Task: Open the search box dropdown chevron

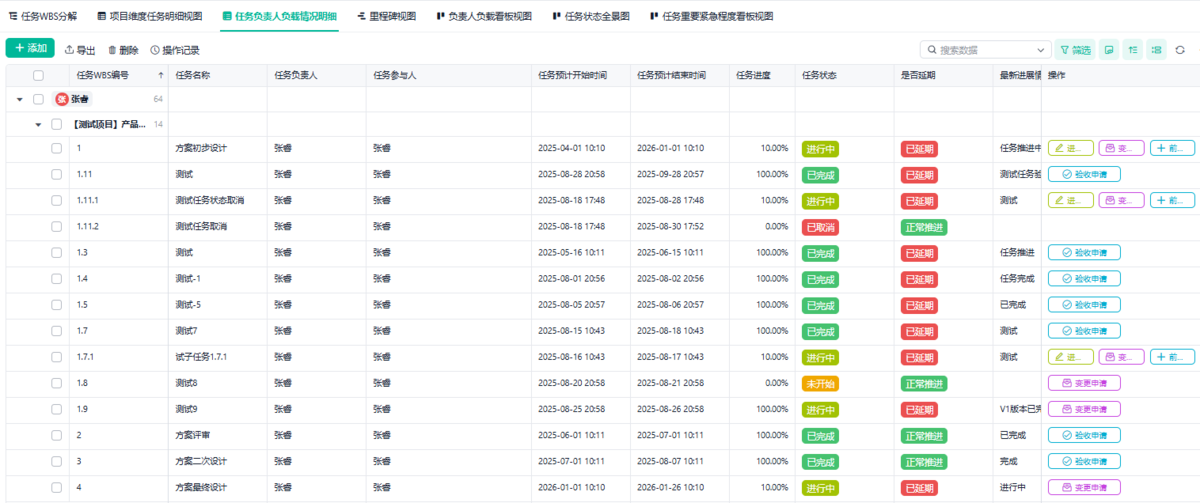Action: (x=1042, y=50)
